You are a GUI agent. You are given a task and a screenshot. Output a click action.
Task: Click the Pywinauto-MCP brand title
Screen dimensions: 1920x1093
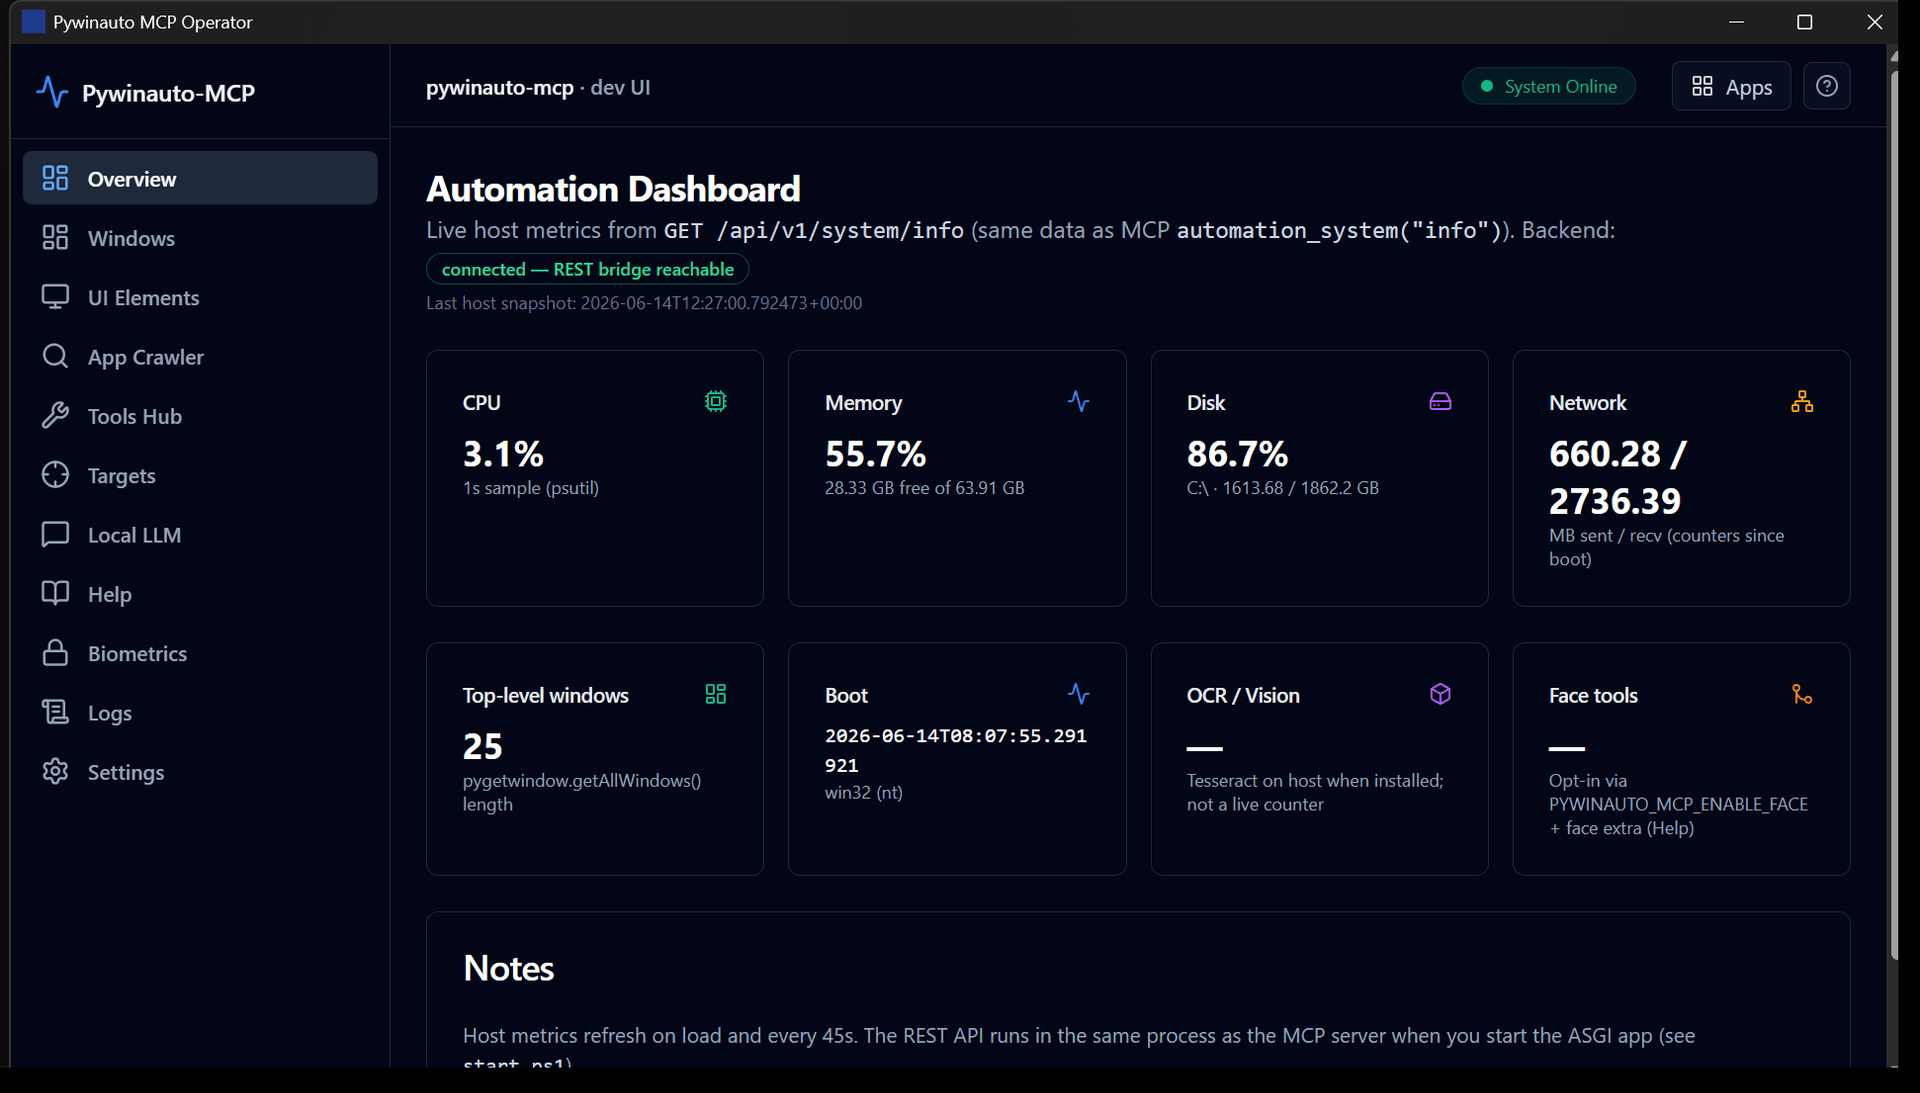tap(168, 93)
